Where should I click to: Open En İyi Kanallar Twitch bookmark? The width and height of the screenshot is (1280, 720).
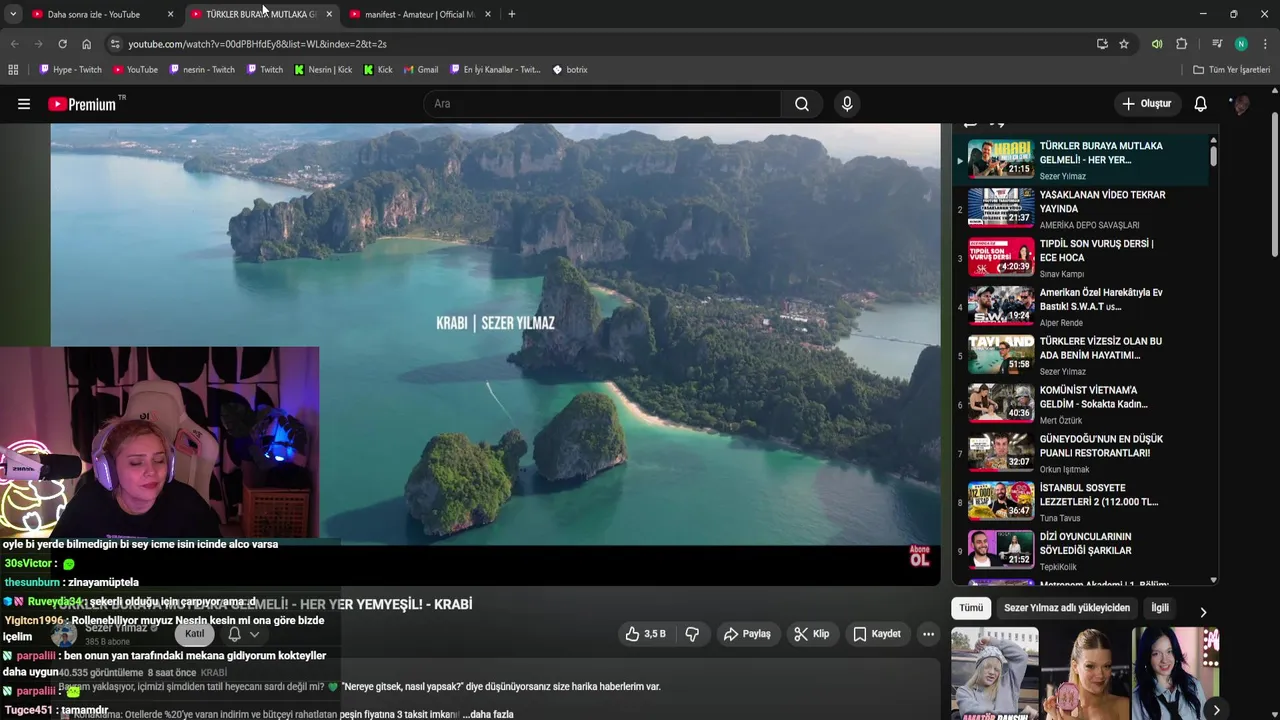click(x=495, y=70)
